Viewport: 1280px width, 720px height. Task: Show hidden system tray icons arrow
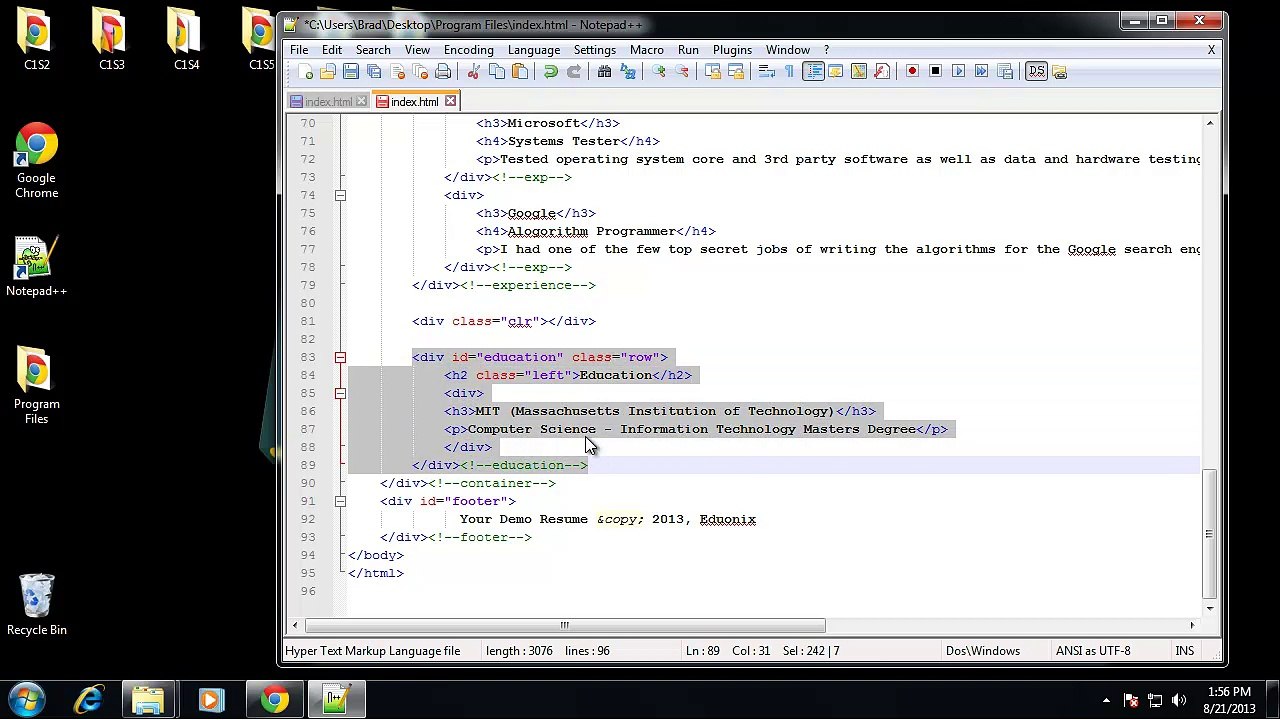[x=1106, y=700]
